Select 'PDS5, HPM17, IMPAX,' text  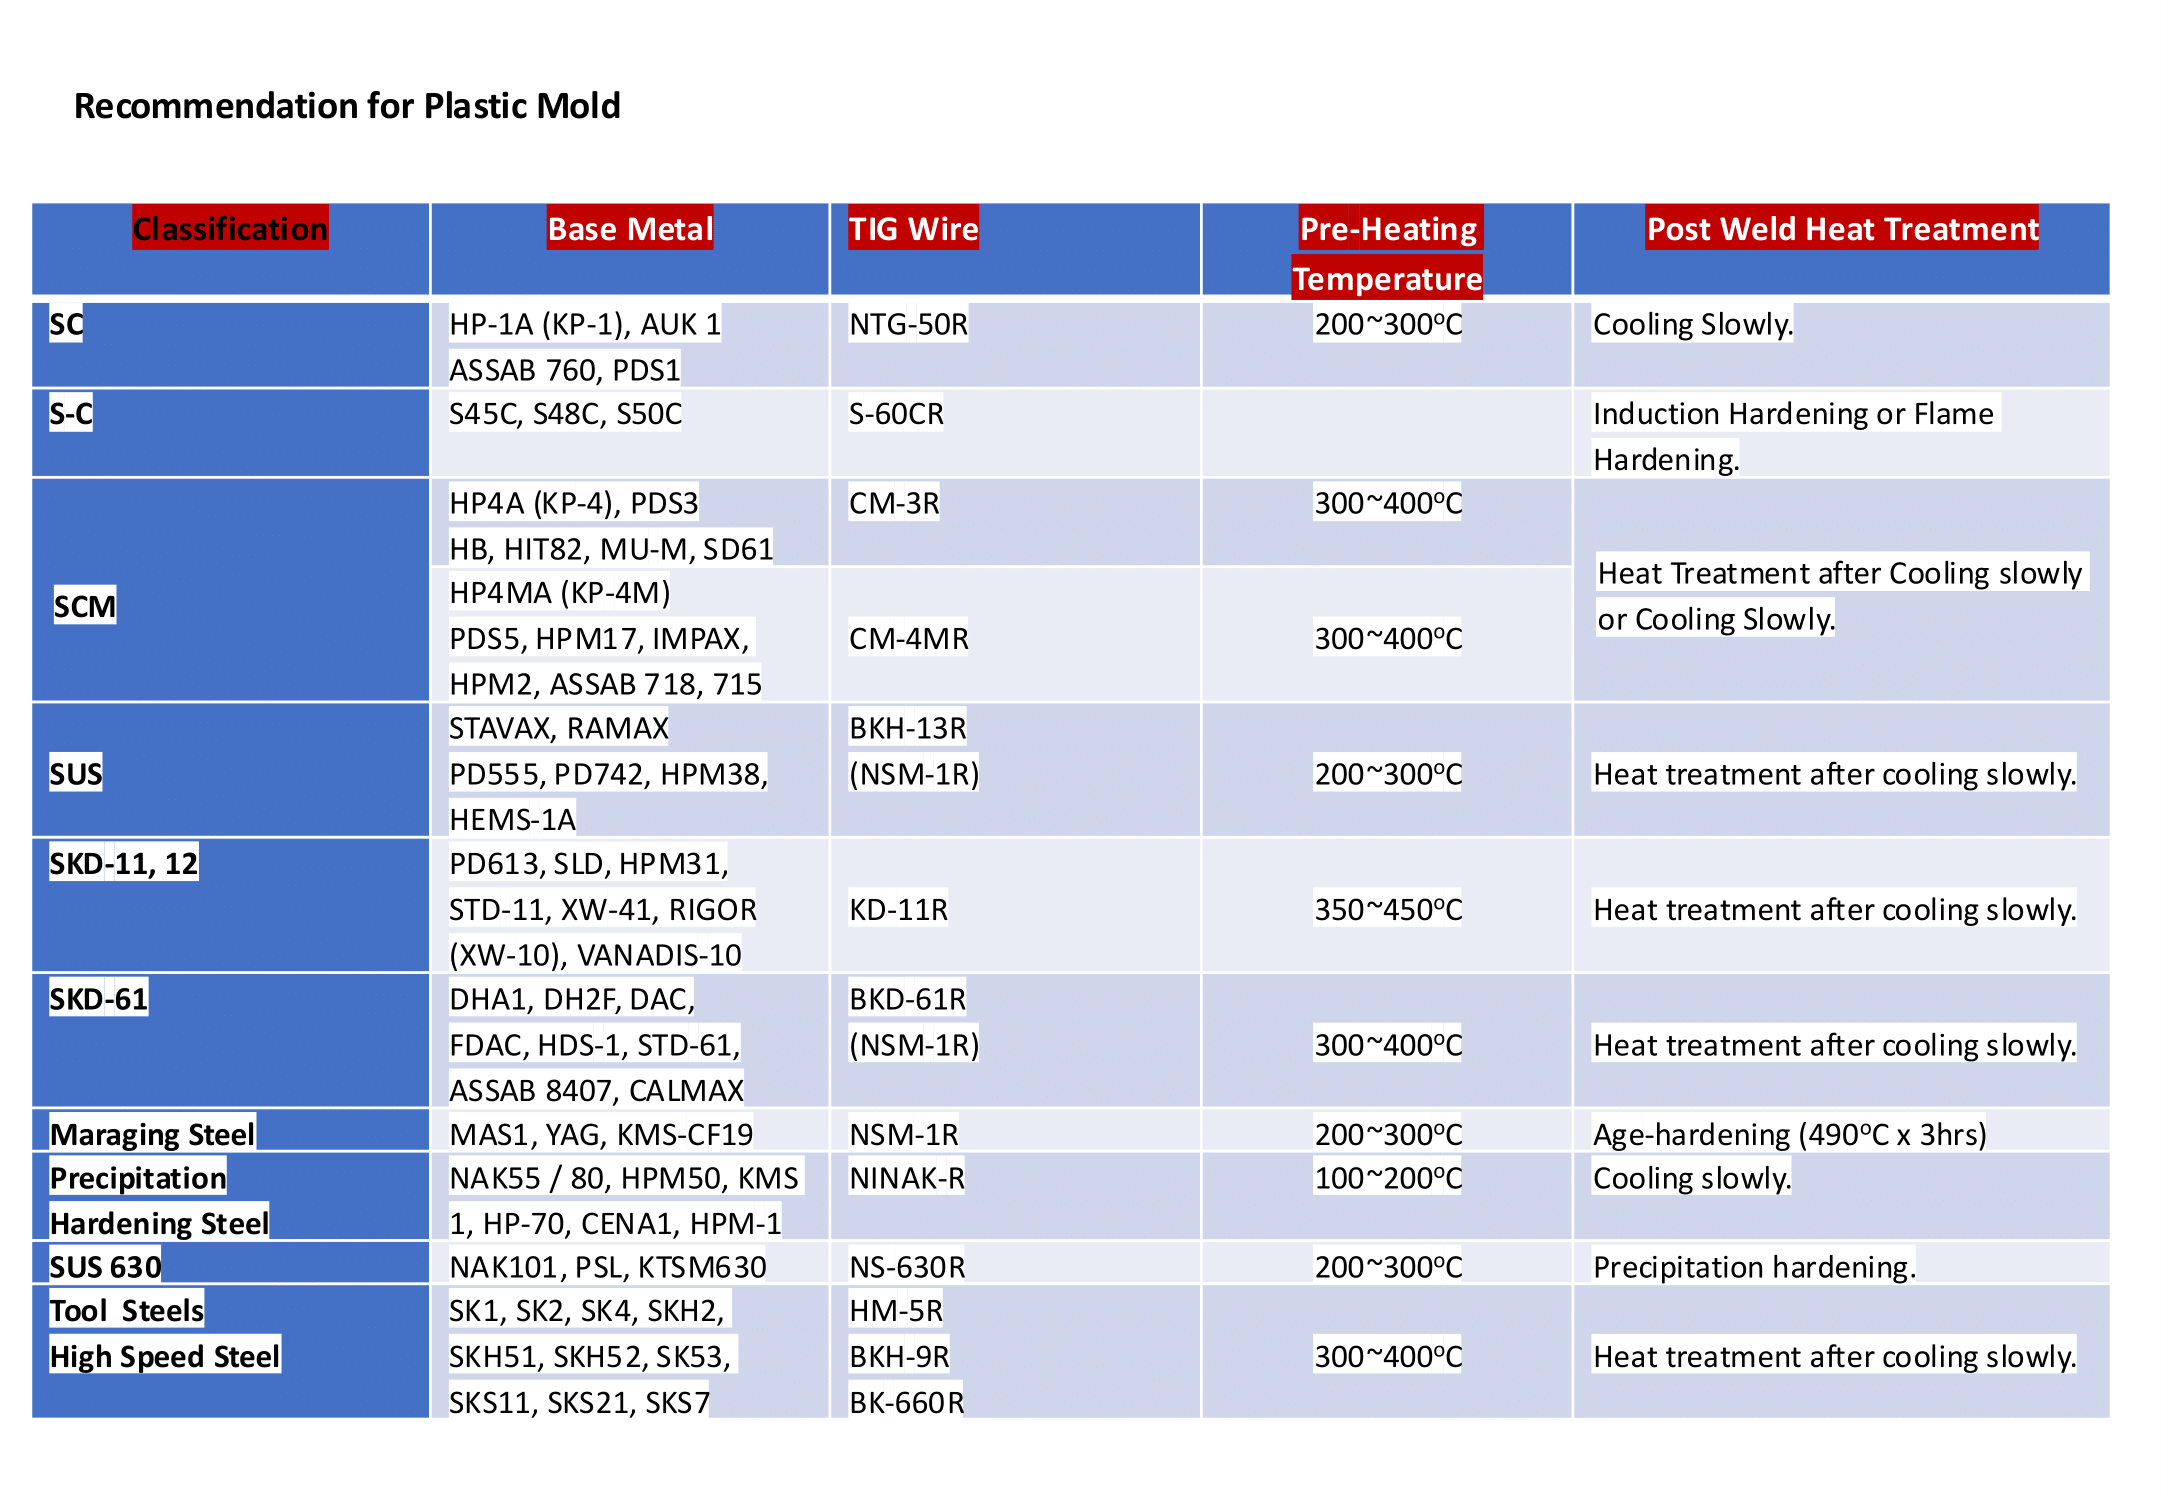[599, 638]
